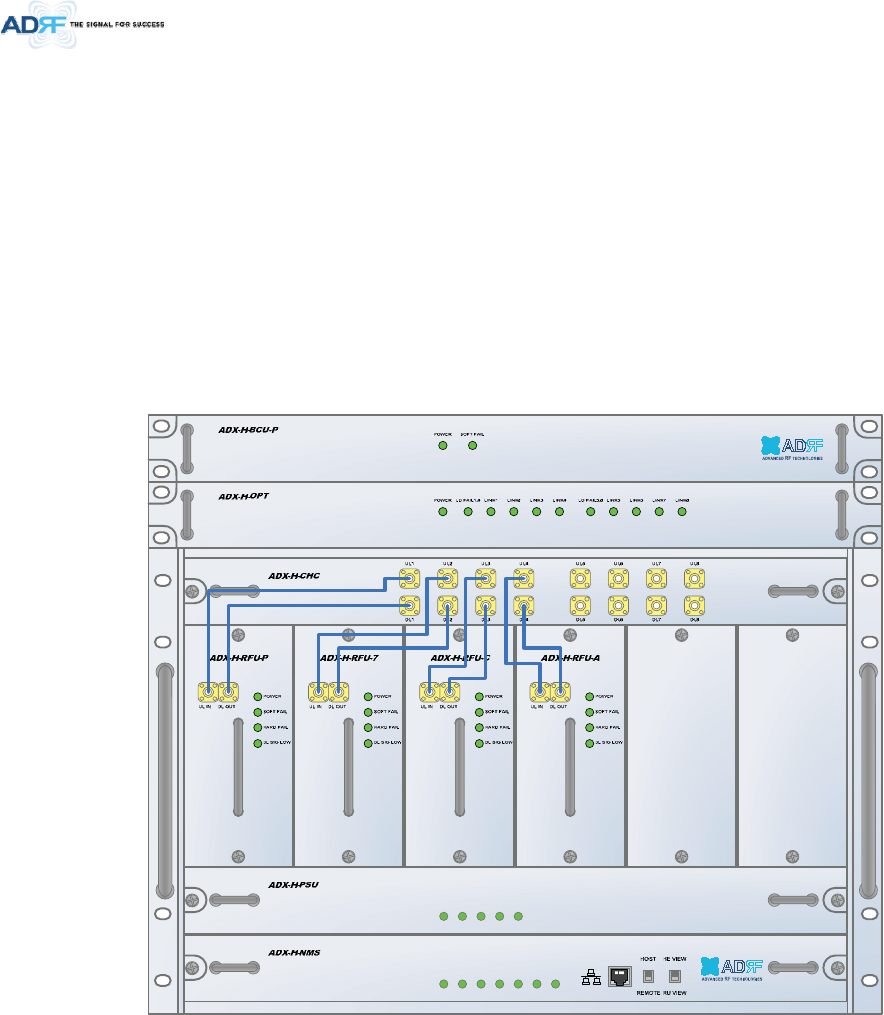This screenshot has width=884, height=1015.
Task: Click the DL4 connector on the CHC panel
Action: [524, 606]
